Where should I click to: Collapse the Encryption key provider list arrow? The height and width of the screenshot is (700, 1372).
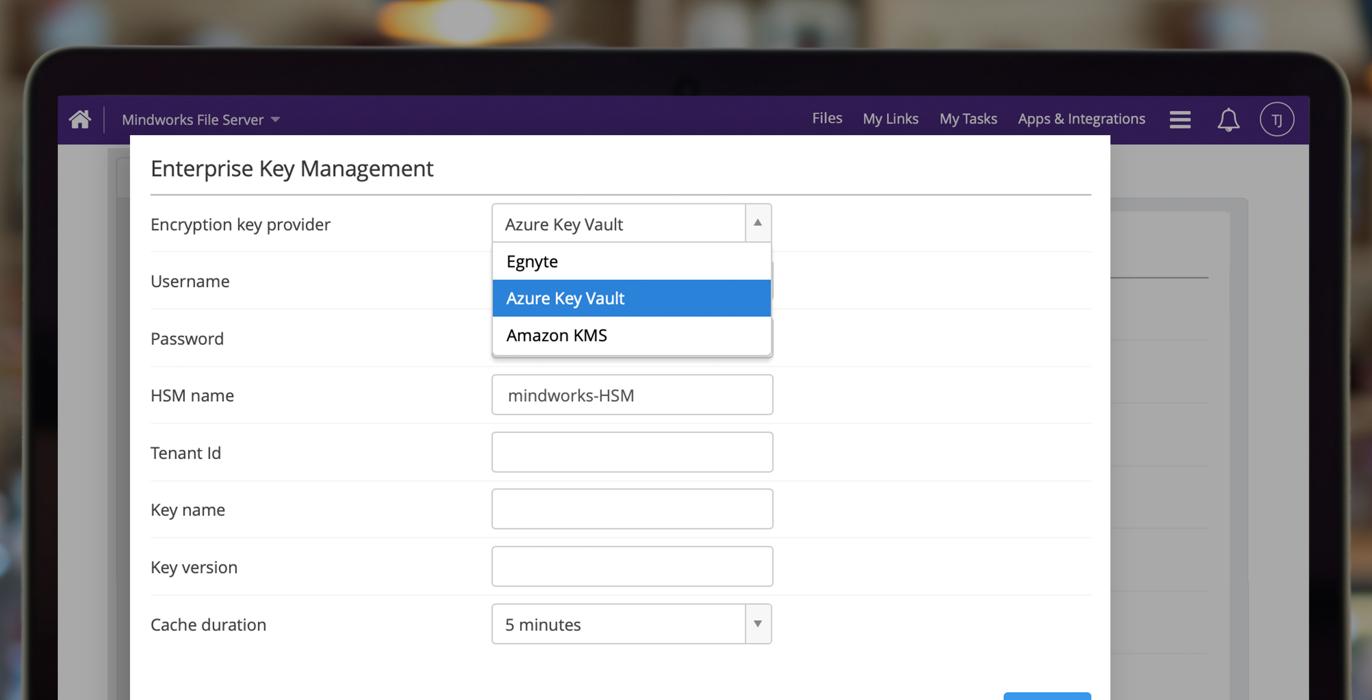point(757,223)
